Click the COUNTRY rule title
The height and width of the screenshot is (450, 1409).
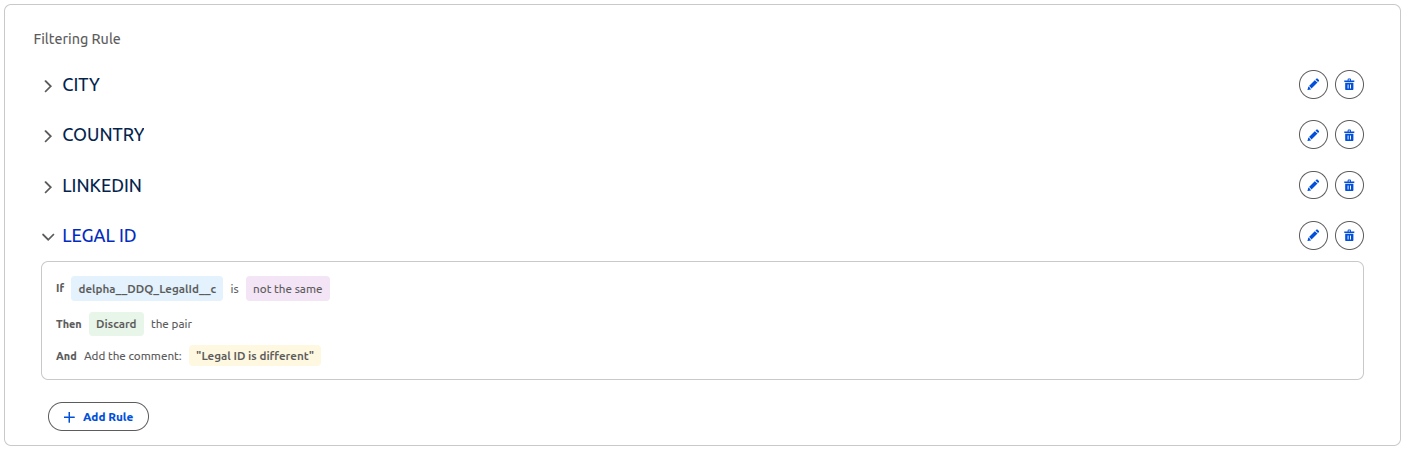pos(103,135)
